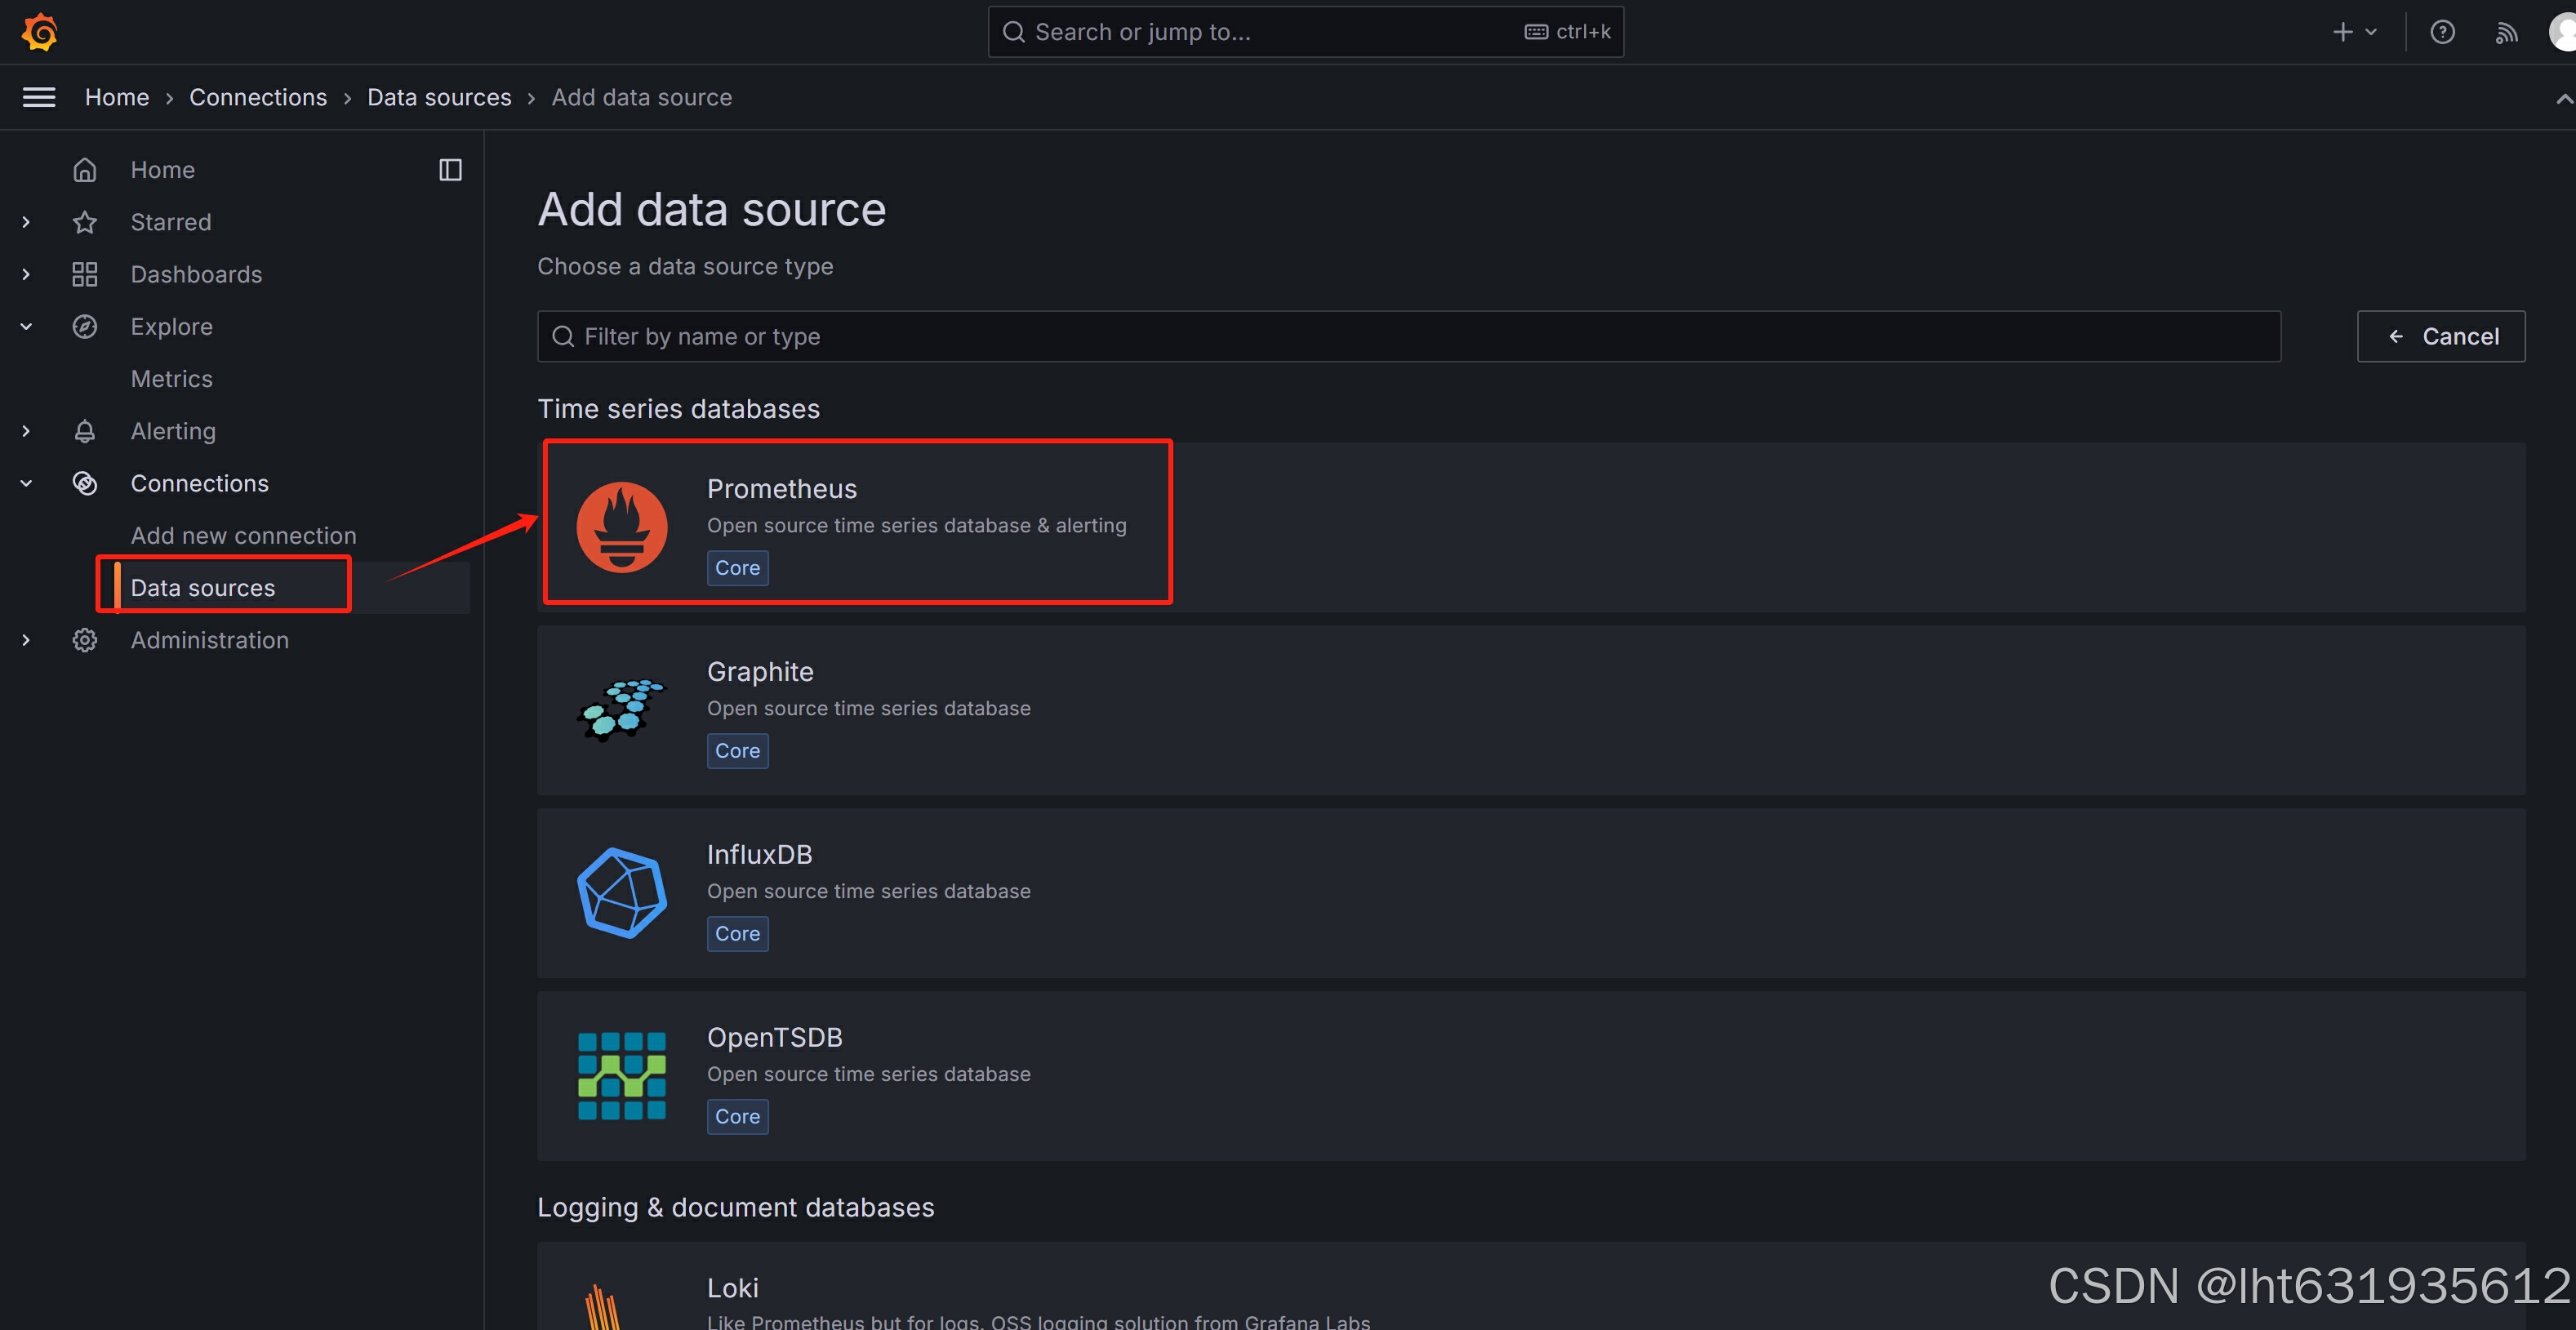Go to Connections breadcrumb link

click(x=258, y=97)
